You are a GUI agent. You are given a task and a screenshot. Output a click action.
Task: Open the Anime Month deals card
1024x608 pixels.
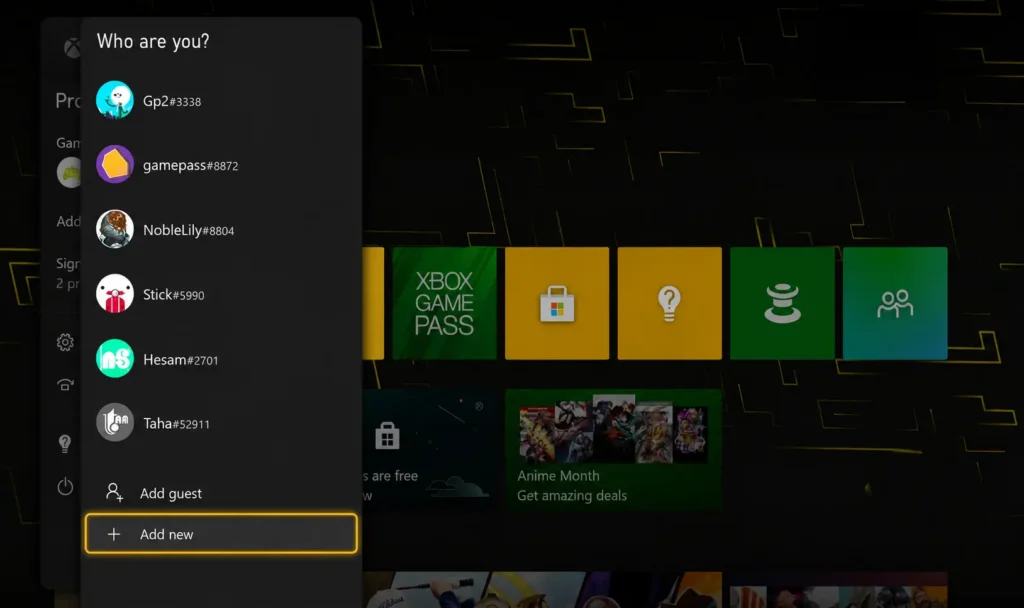click(x=613, y=448)
